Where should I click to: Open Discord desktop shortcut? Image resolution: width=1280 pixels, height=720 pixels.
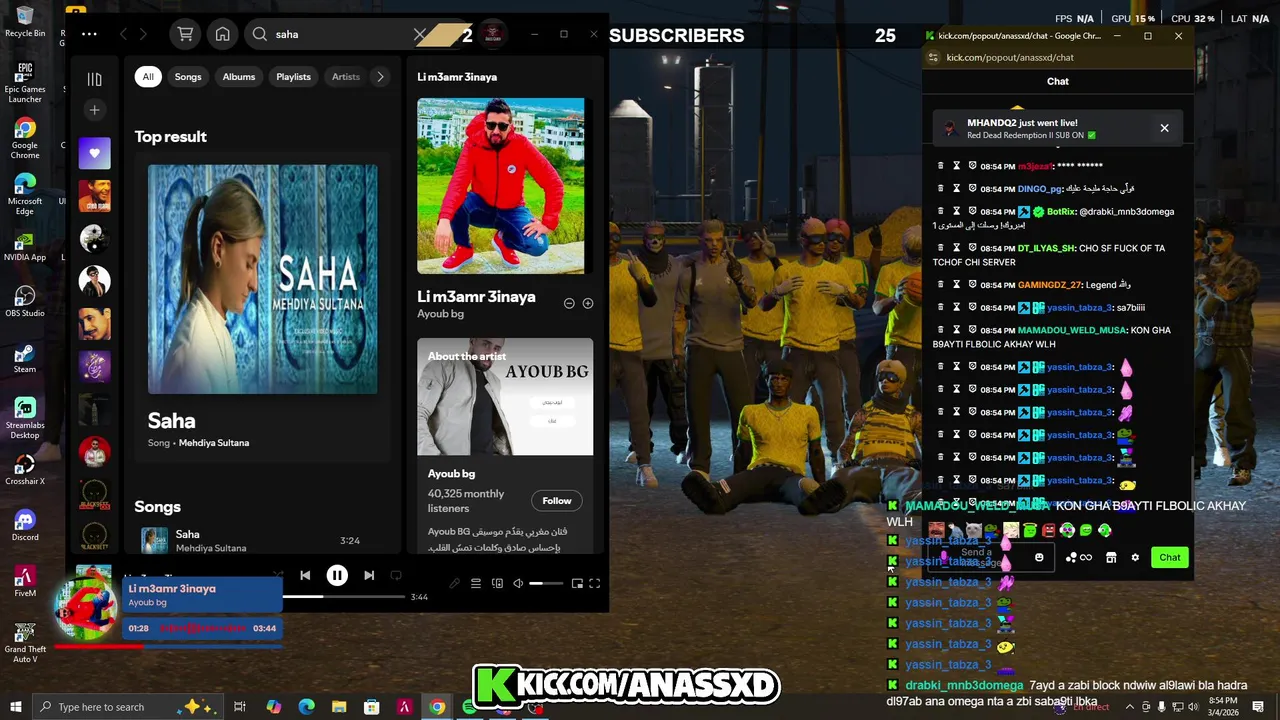pyautogui.click(x=25, y=525)
